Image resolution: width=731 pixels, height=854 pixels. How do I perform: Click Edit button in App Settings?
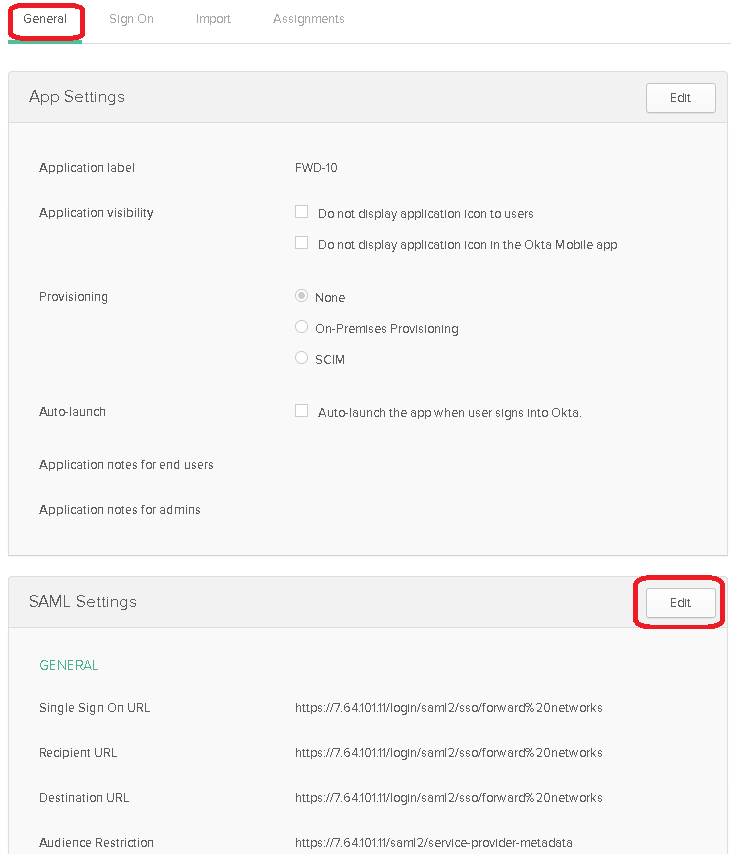[680, 98]
